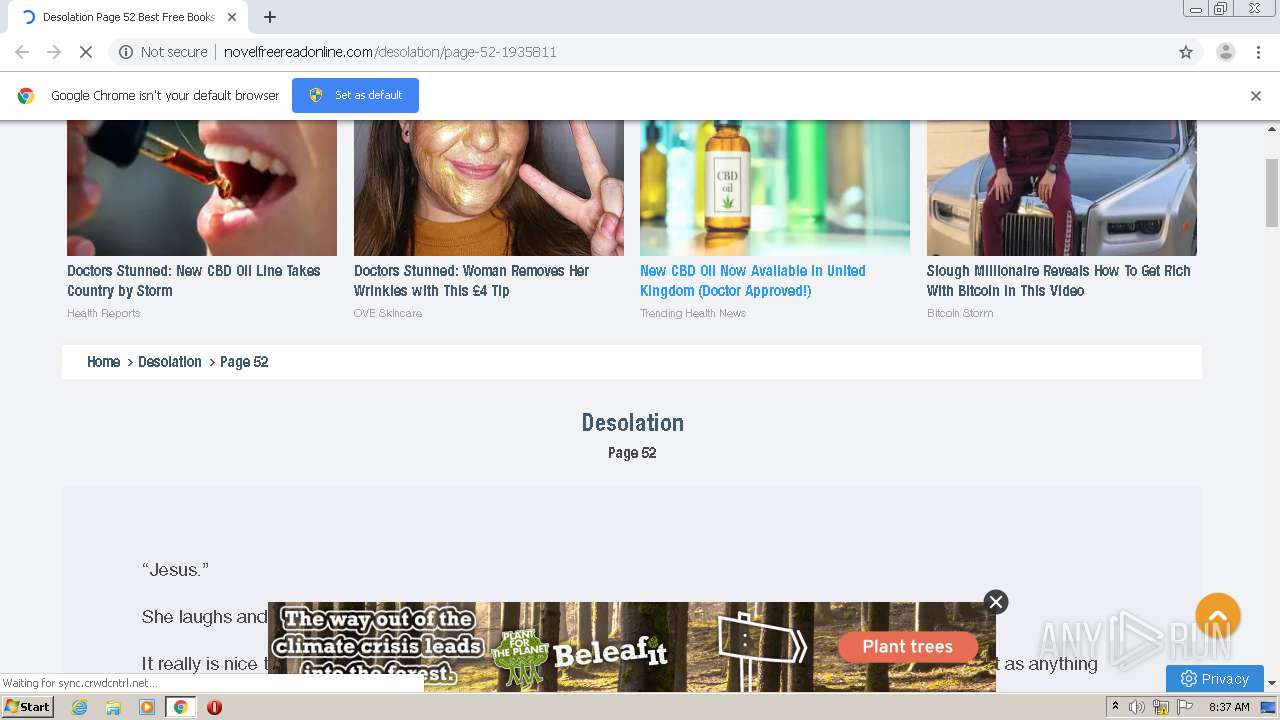Click Bitcoin Storm source label

click(x=960, y=313)
